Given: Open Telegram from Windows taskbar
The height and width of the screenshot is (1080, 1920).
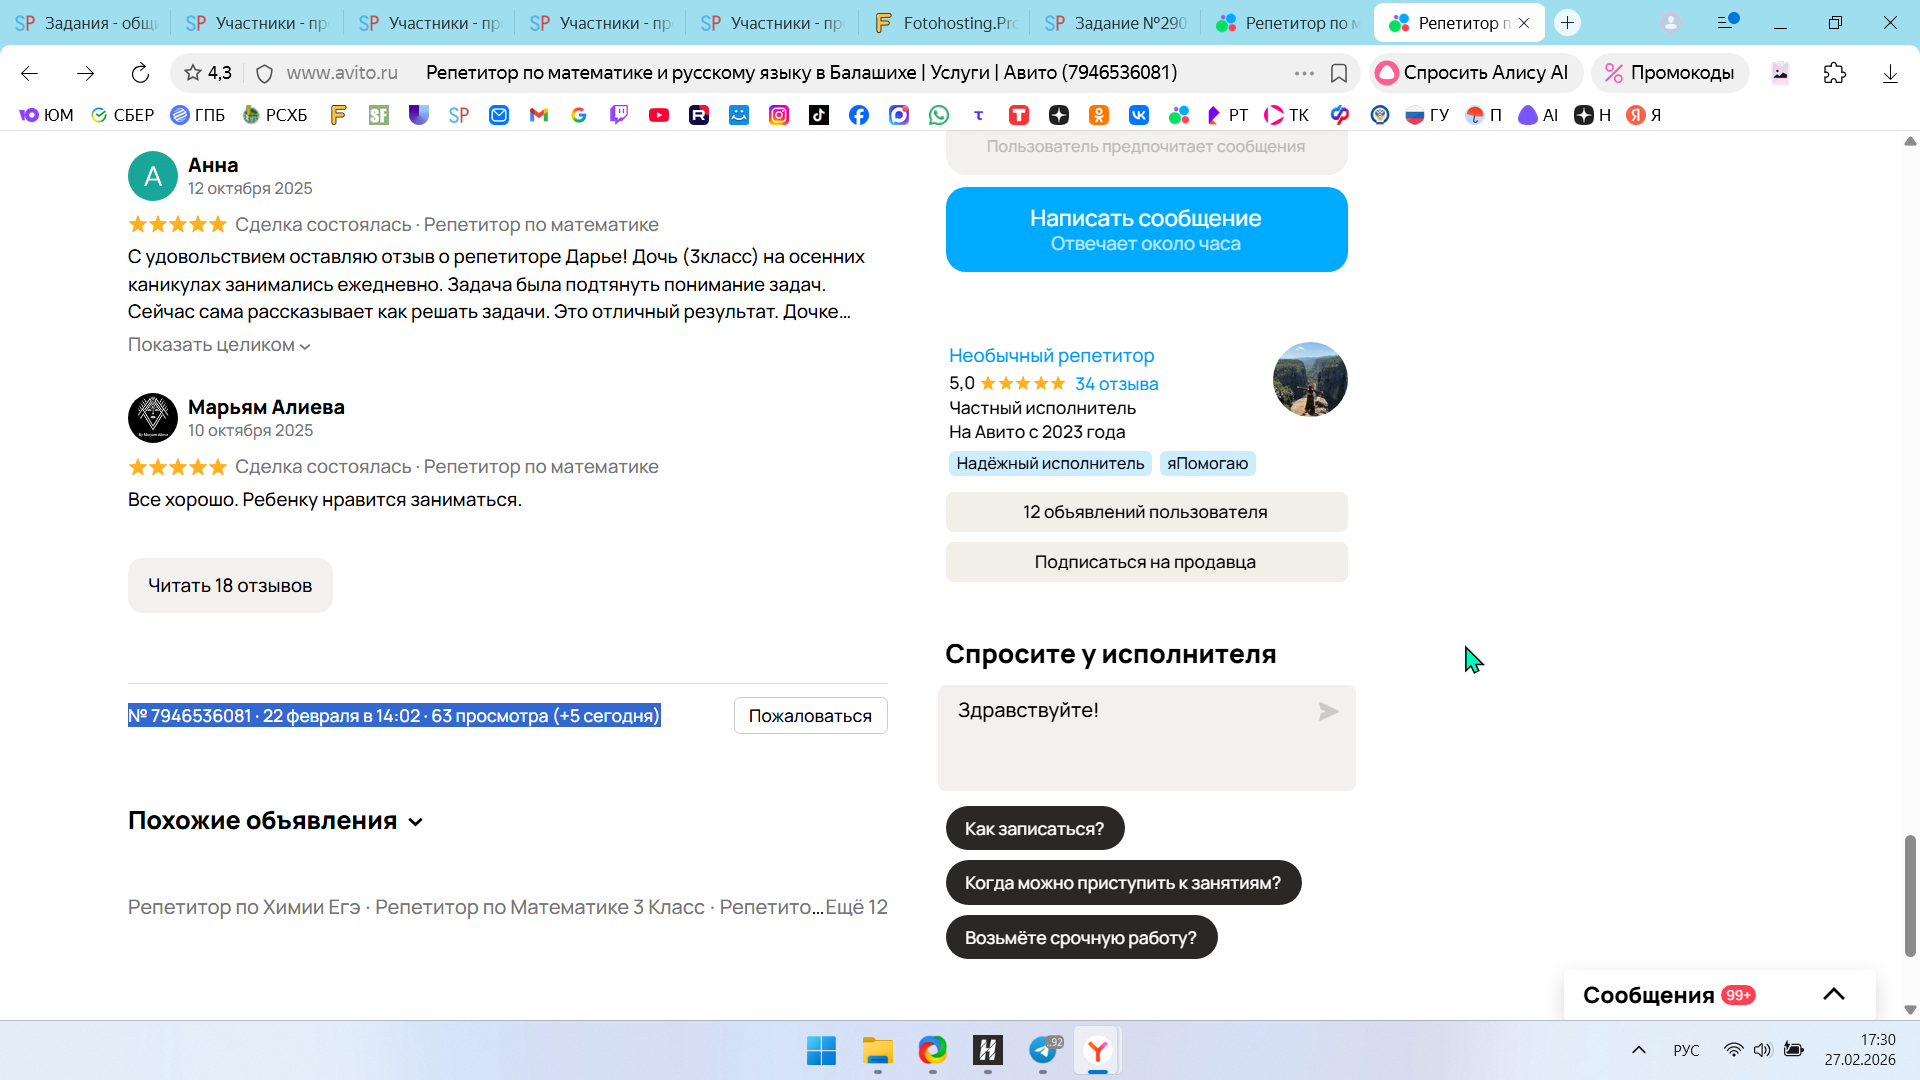Looking at the screenshot, I should tap(1043, 1050).
